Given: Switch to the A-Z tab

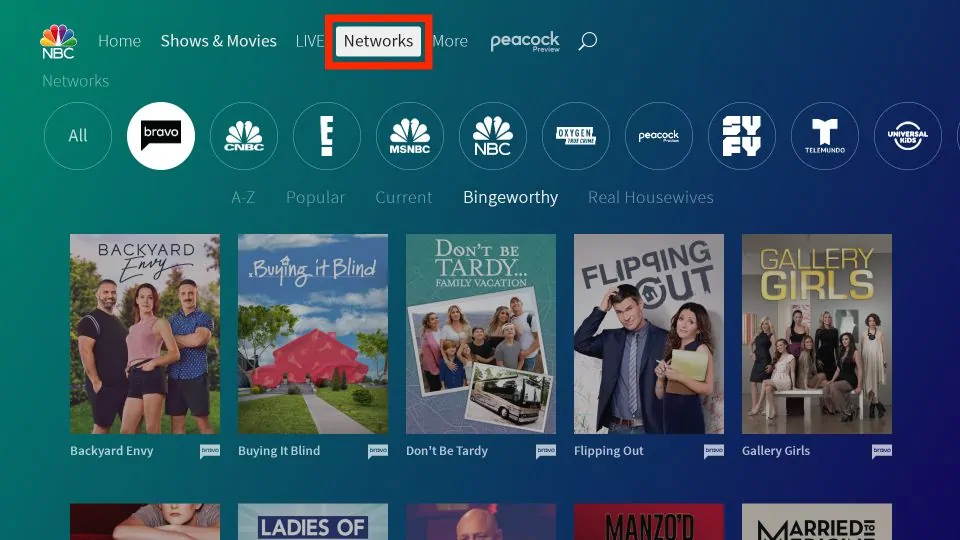Looking at the screenshot, I should click(243, 197).
